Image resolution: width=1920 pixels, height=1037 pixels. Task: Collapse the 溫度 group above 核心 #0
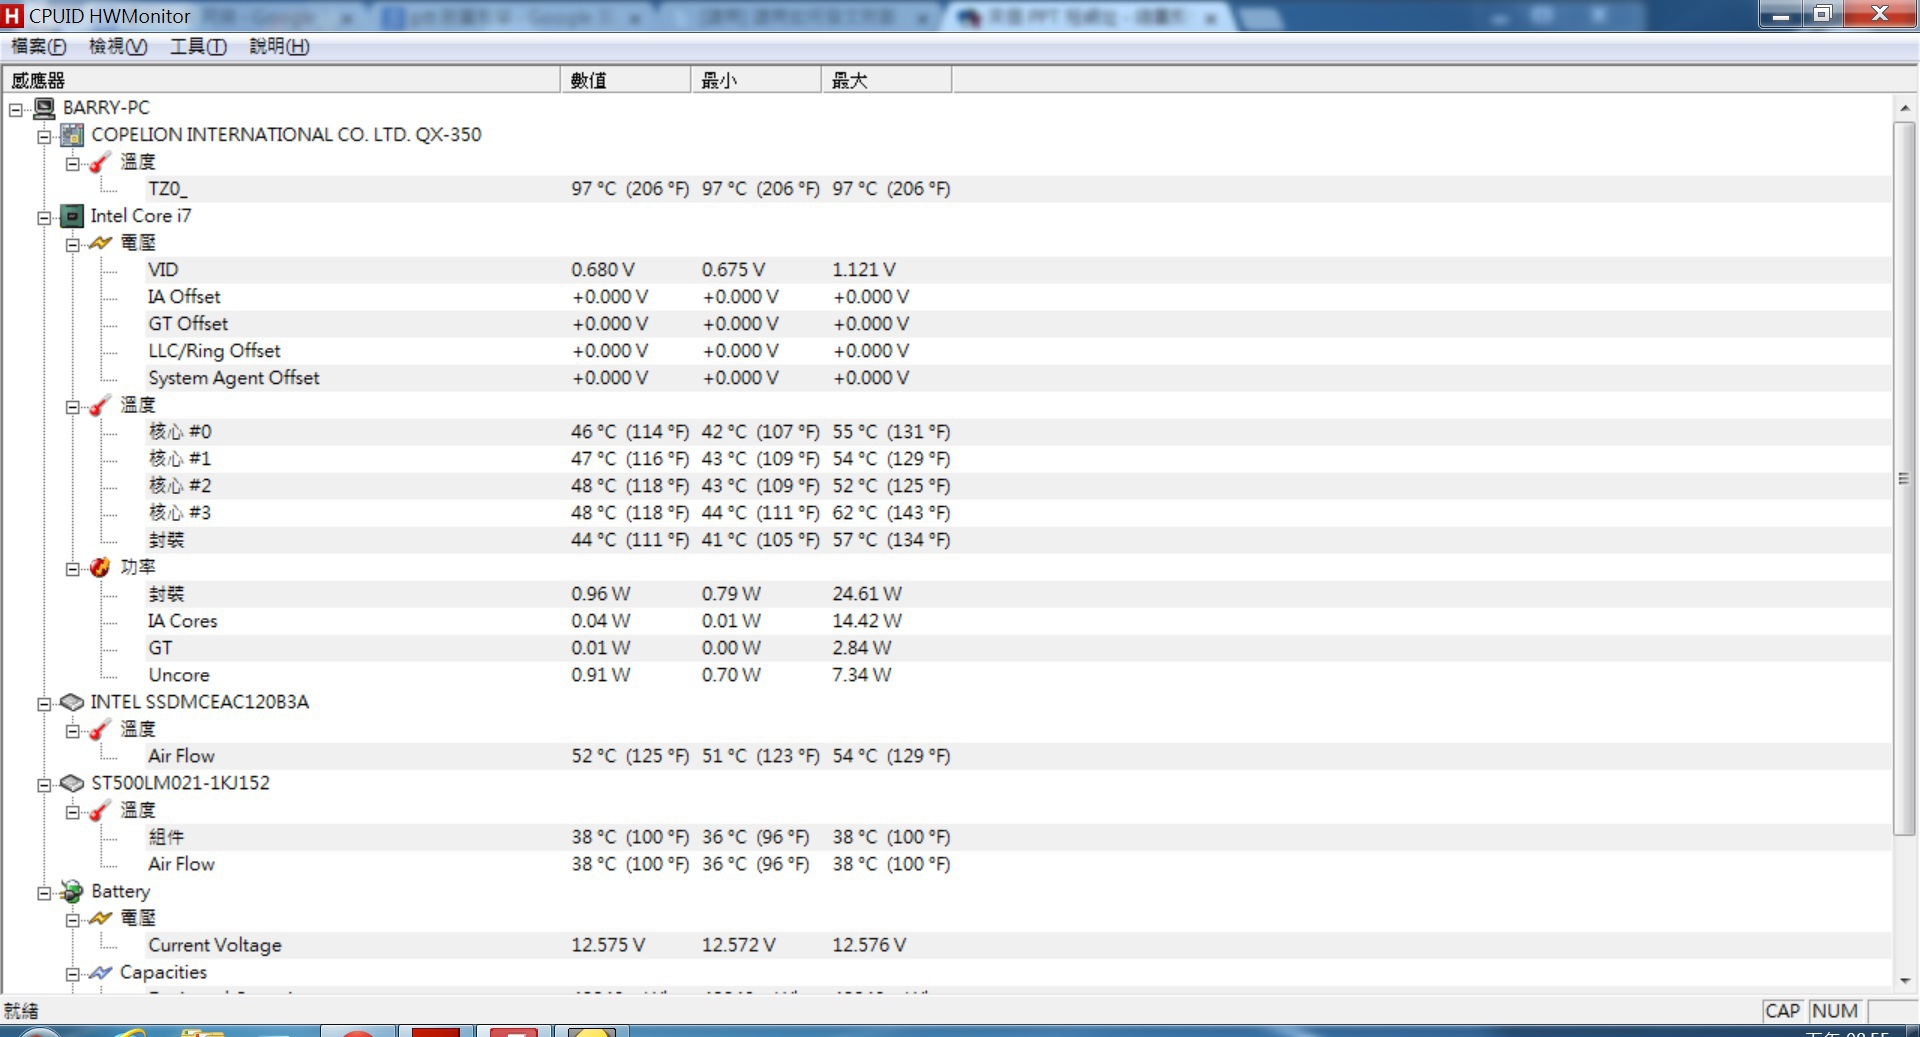(72, 407)
